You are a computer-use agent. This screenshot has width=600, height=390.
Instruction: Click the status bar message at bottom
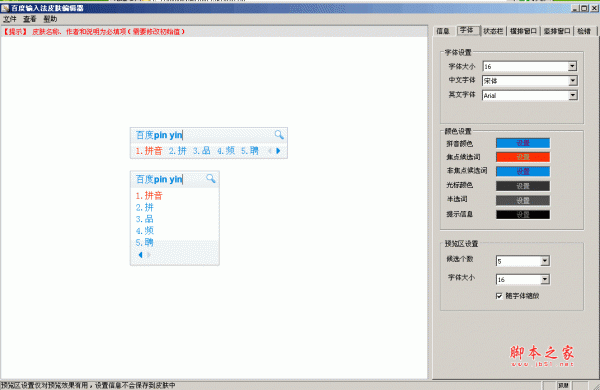tap(88, 385)
